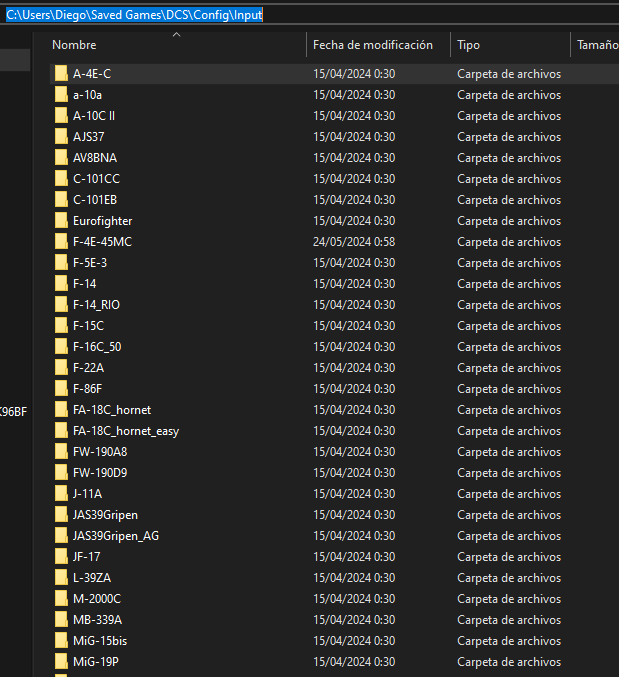Select the MiG-19P folder name
Viewport: 619px width, 677px height.
click(96, 662)
